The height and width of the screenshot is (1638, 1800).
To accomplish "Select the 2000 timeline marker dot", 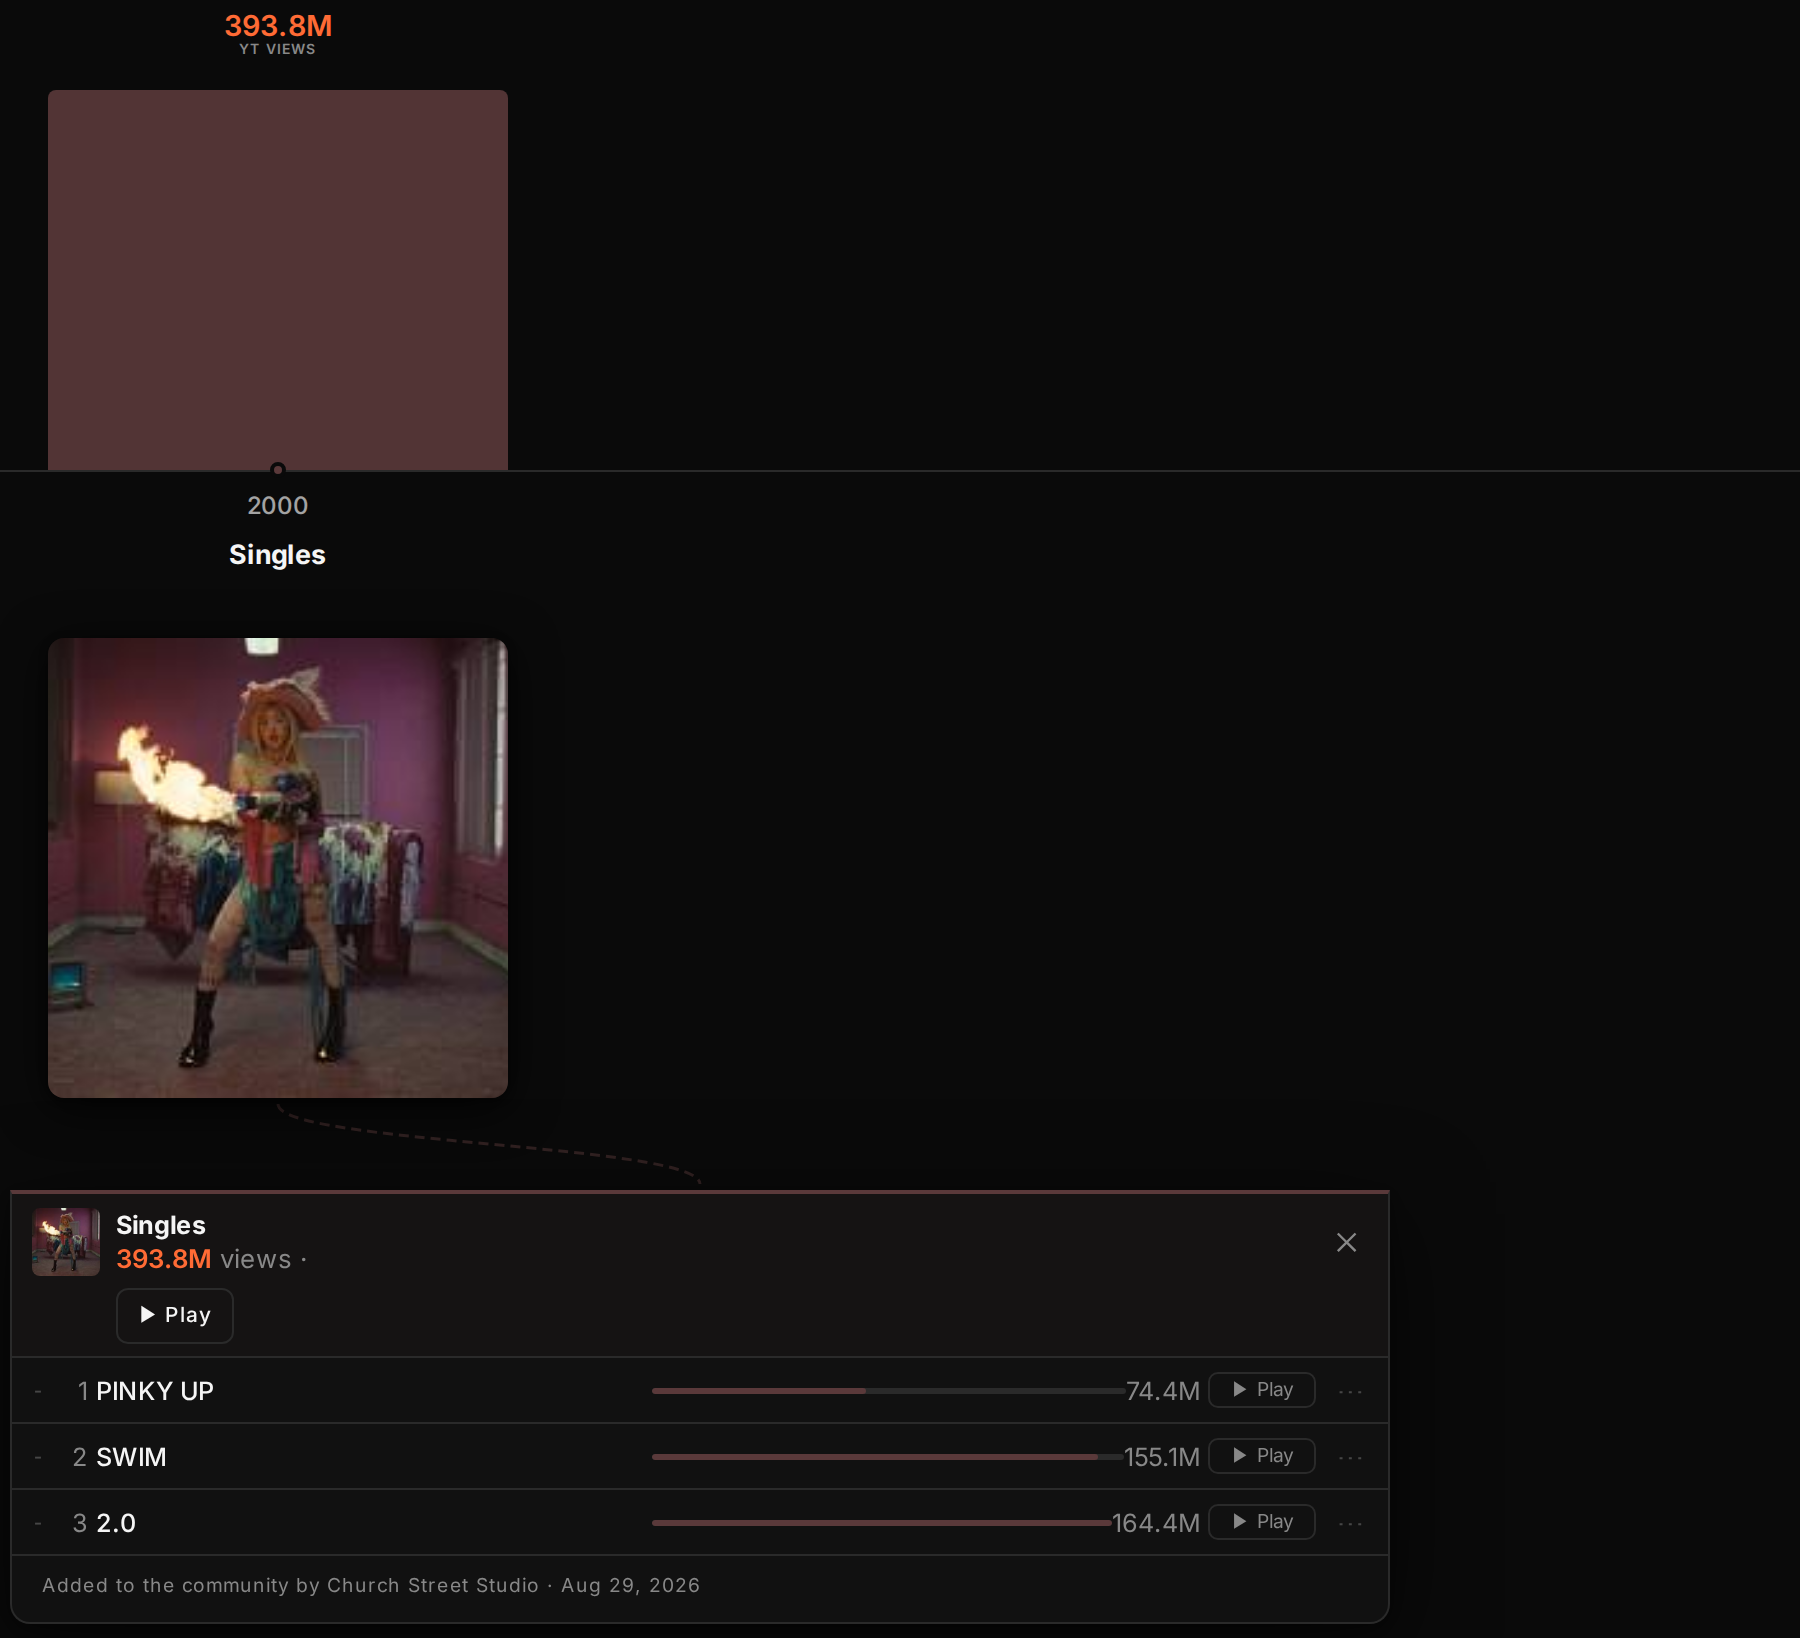I will click(x=278, y=469).
